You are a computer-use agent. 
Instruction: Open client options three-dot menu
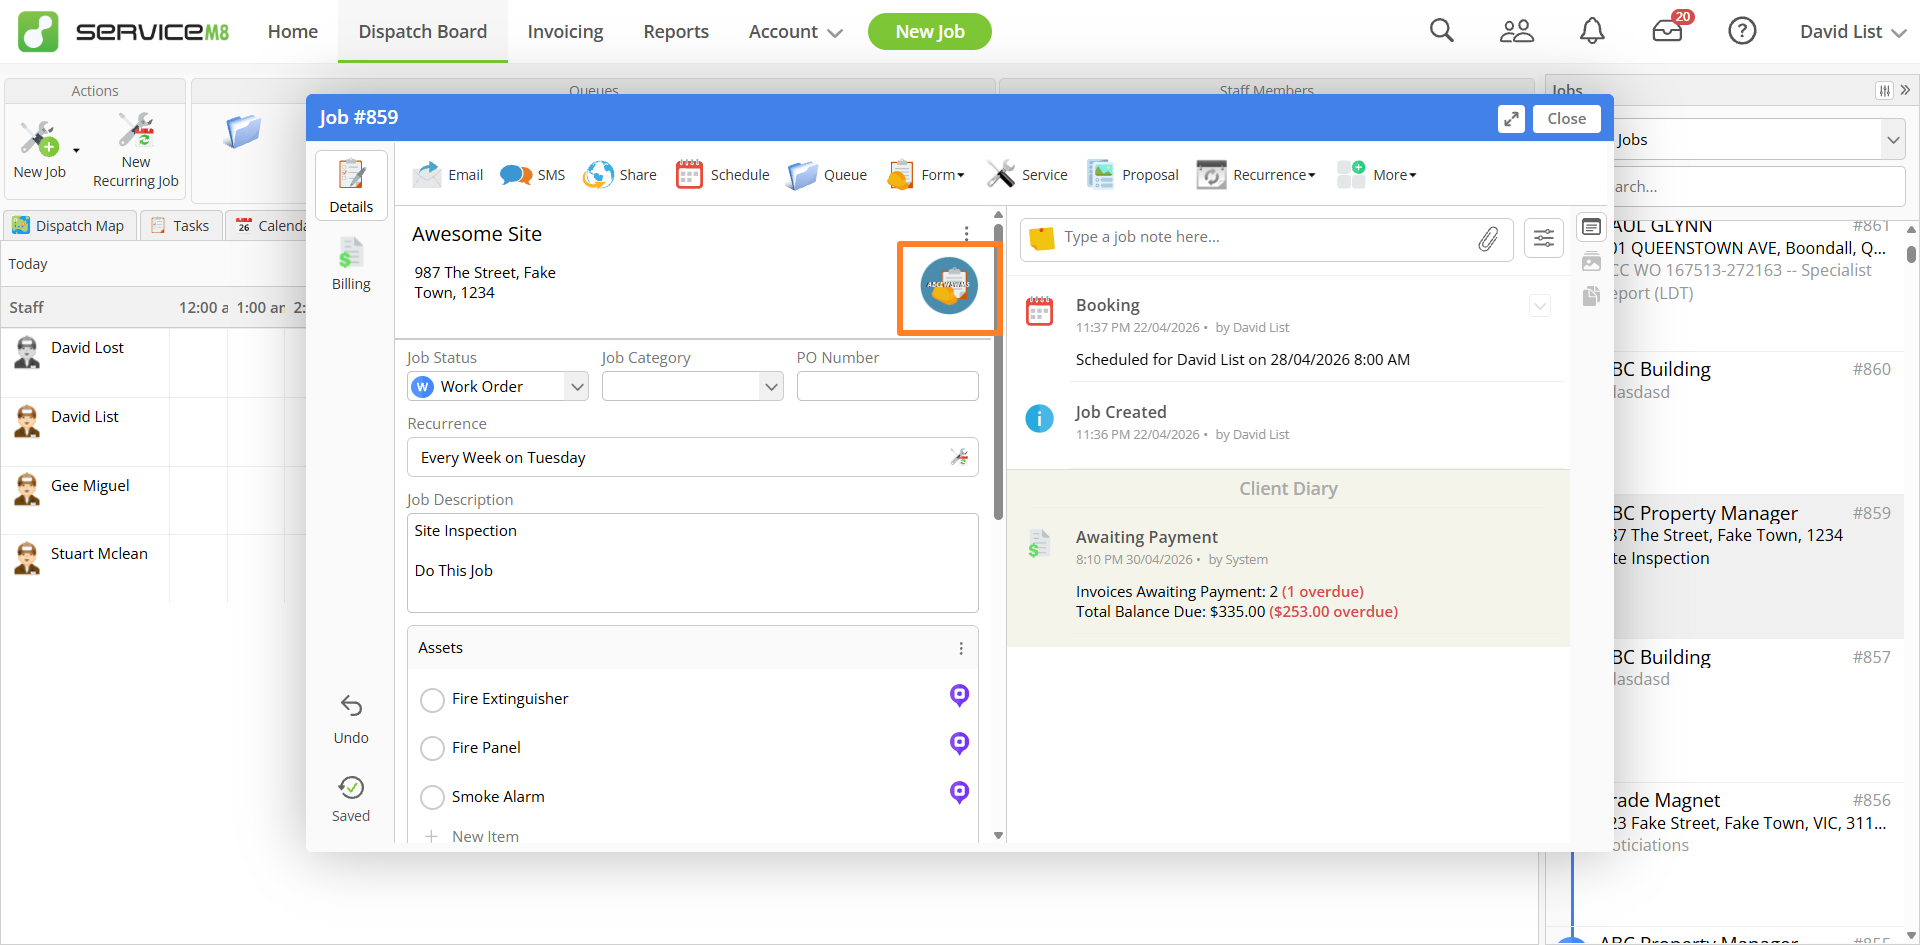tap(966, 233)
